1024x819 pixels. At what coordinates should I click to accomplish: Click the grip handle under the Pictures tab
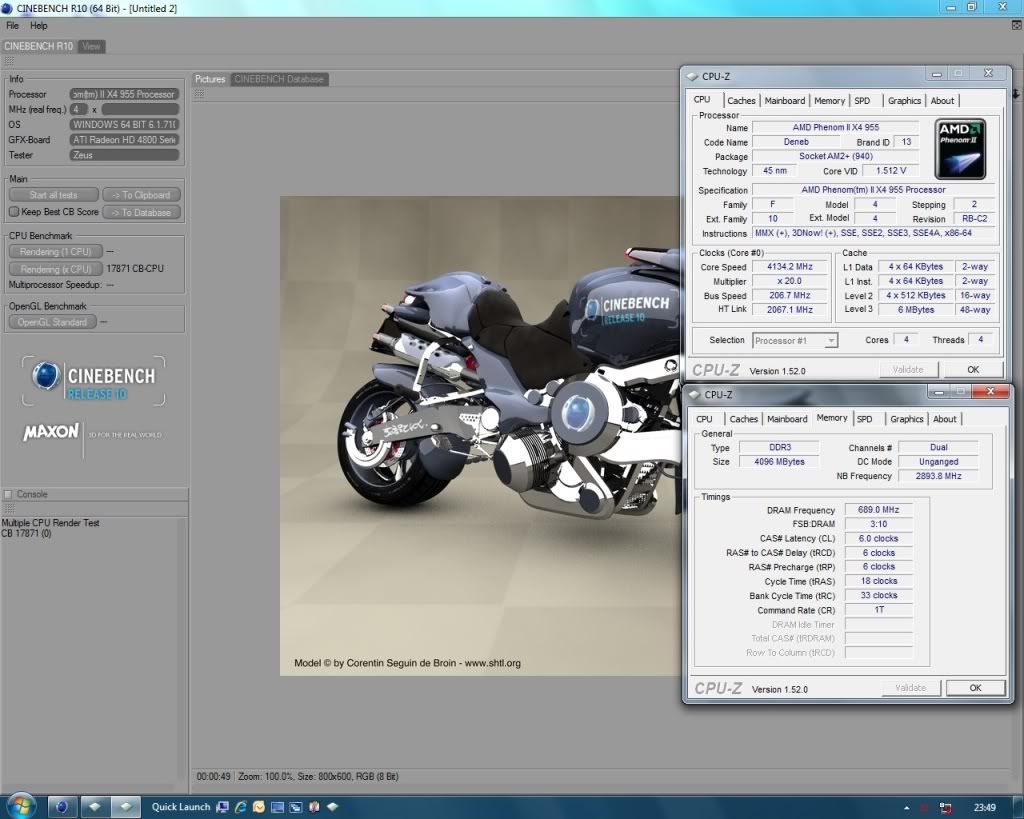coord(199,94)
